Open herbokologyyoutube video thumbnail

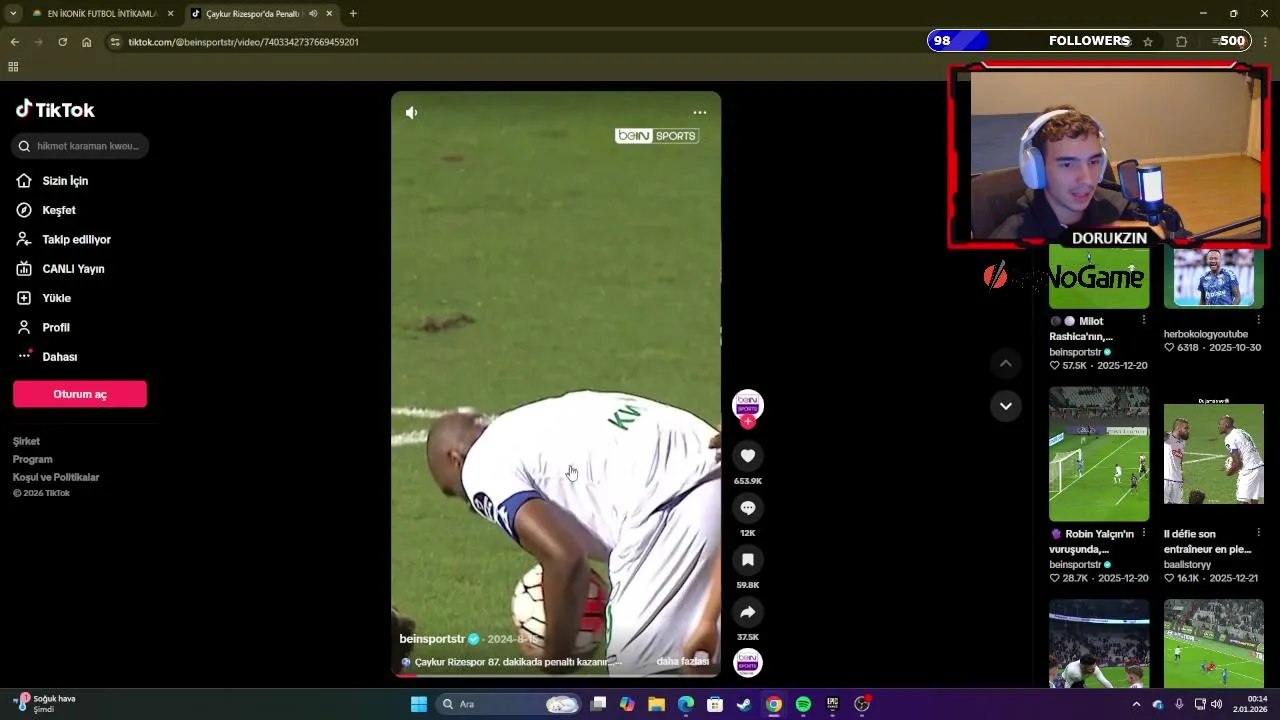click(x=1214, y=276)
